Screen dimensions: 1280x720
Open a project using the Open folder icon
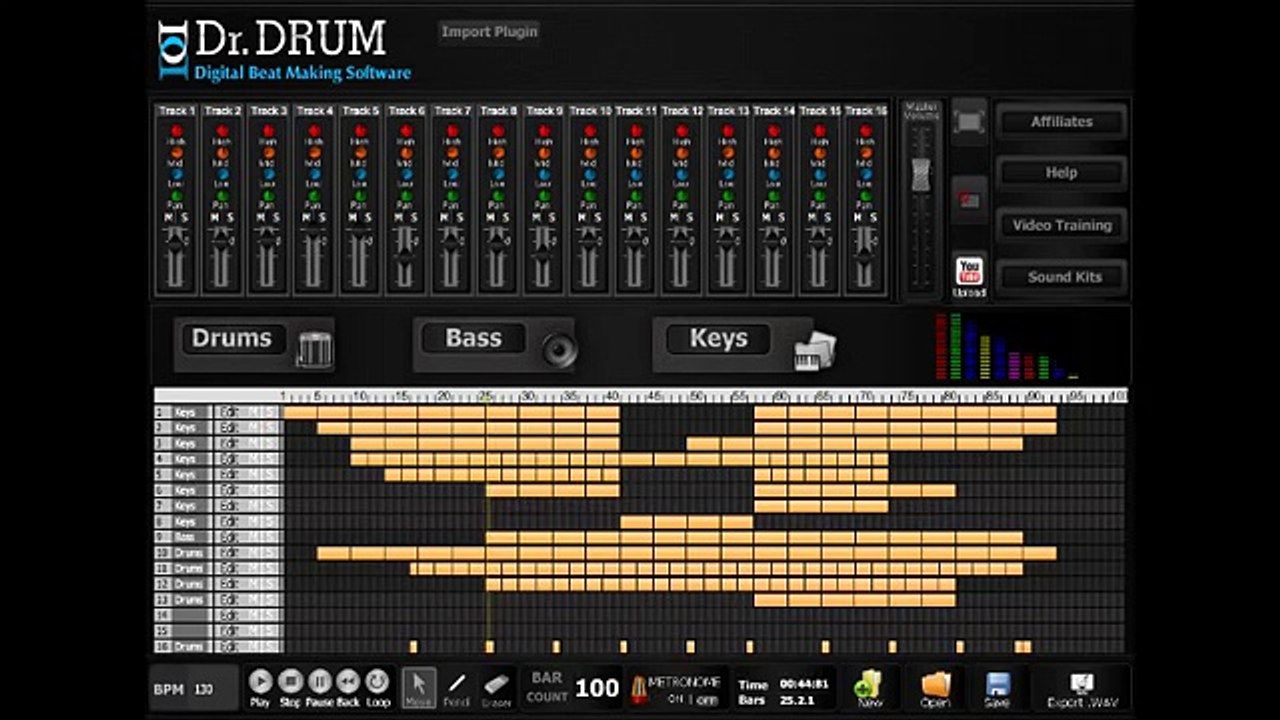(x=936, y=688)
